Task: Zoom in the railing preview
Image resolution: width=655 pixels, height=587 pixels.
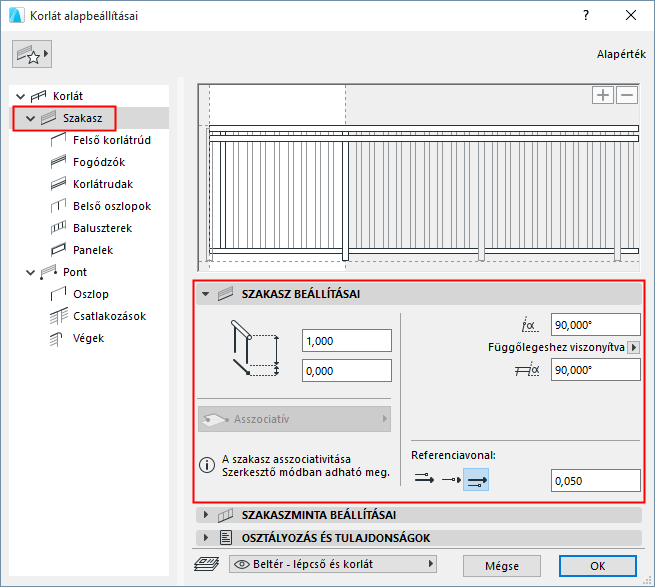Action: pos(602,95)
